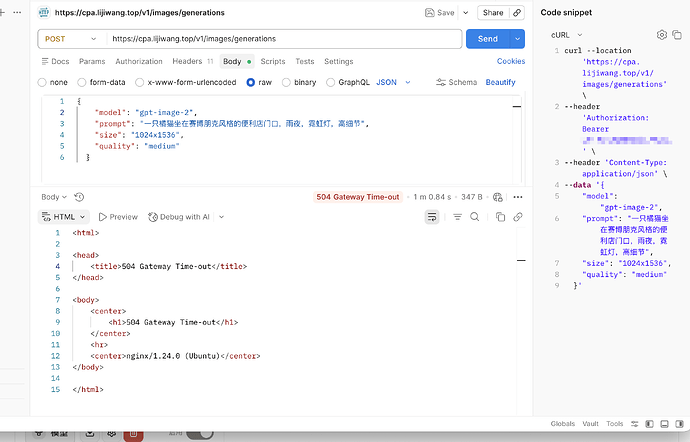Click the Schema sliders icon
Image resolution: width=690 pixels, height=442 pixels.
coord(440,82)
